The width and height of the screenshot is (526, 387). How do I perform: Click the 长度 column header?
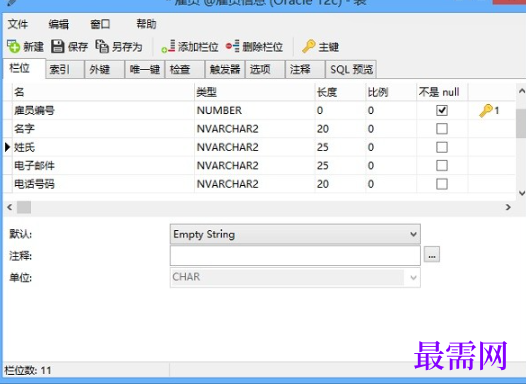(340, 92)
